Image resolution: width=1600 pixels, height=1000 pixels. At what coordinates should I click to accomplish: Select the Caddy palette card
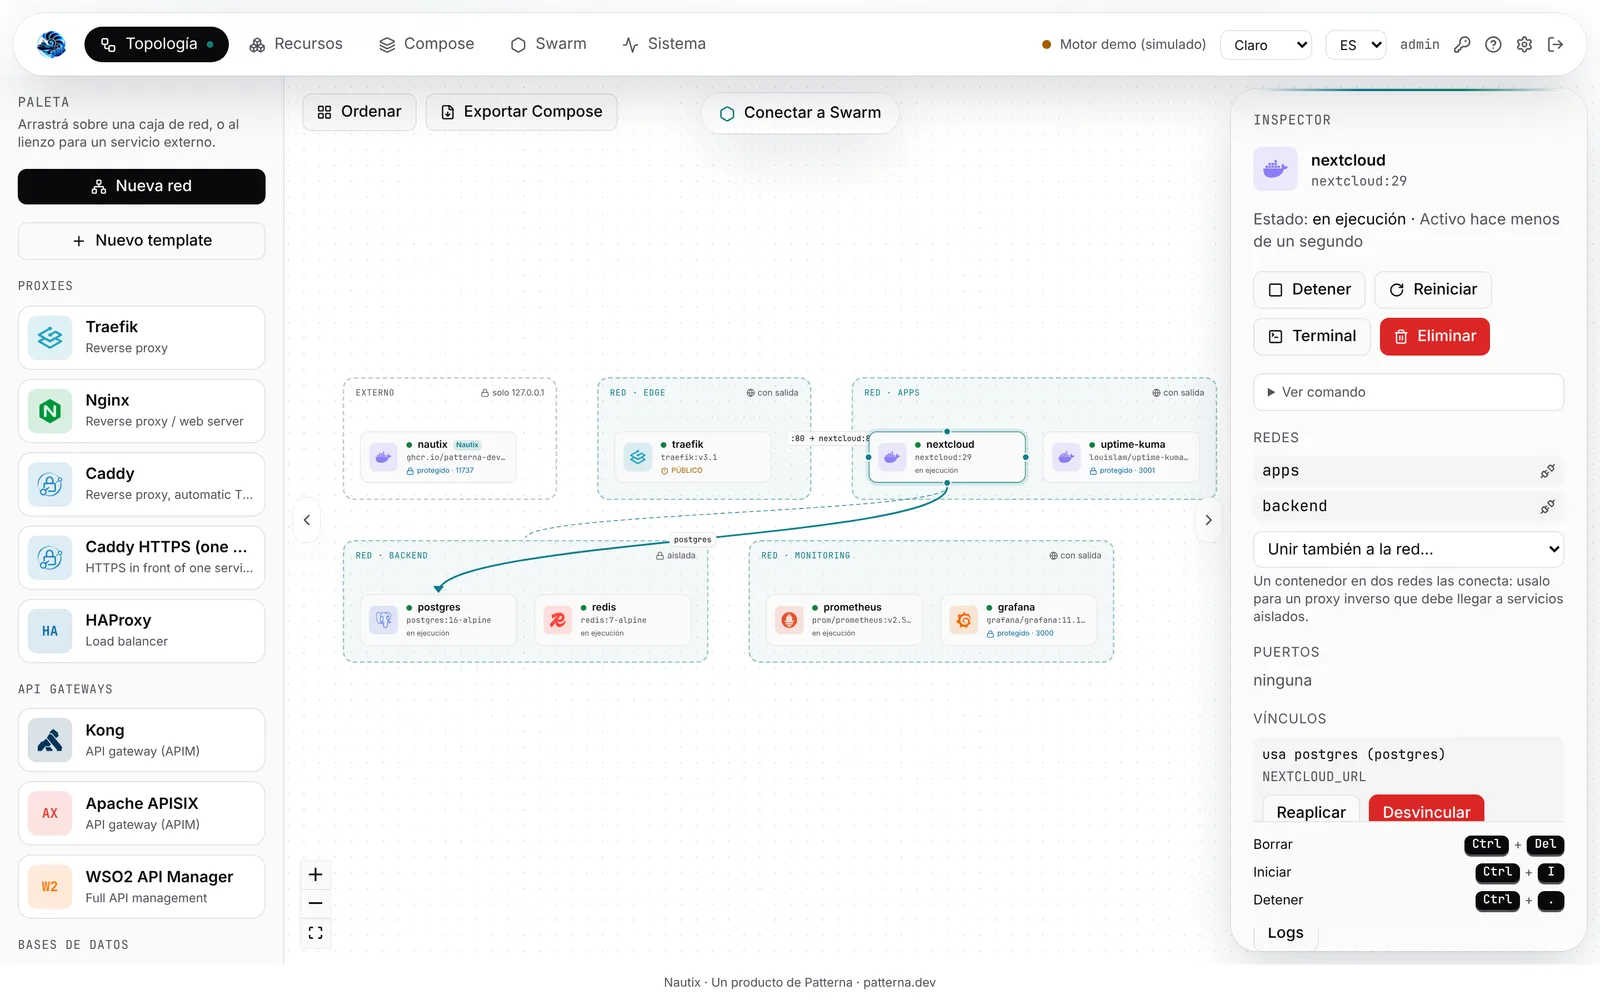click(x=141, y=485)
